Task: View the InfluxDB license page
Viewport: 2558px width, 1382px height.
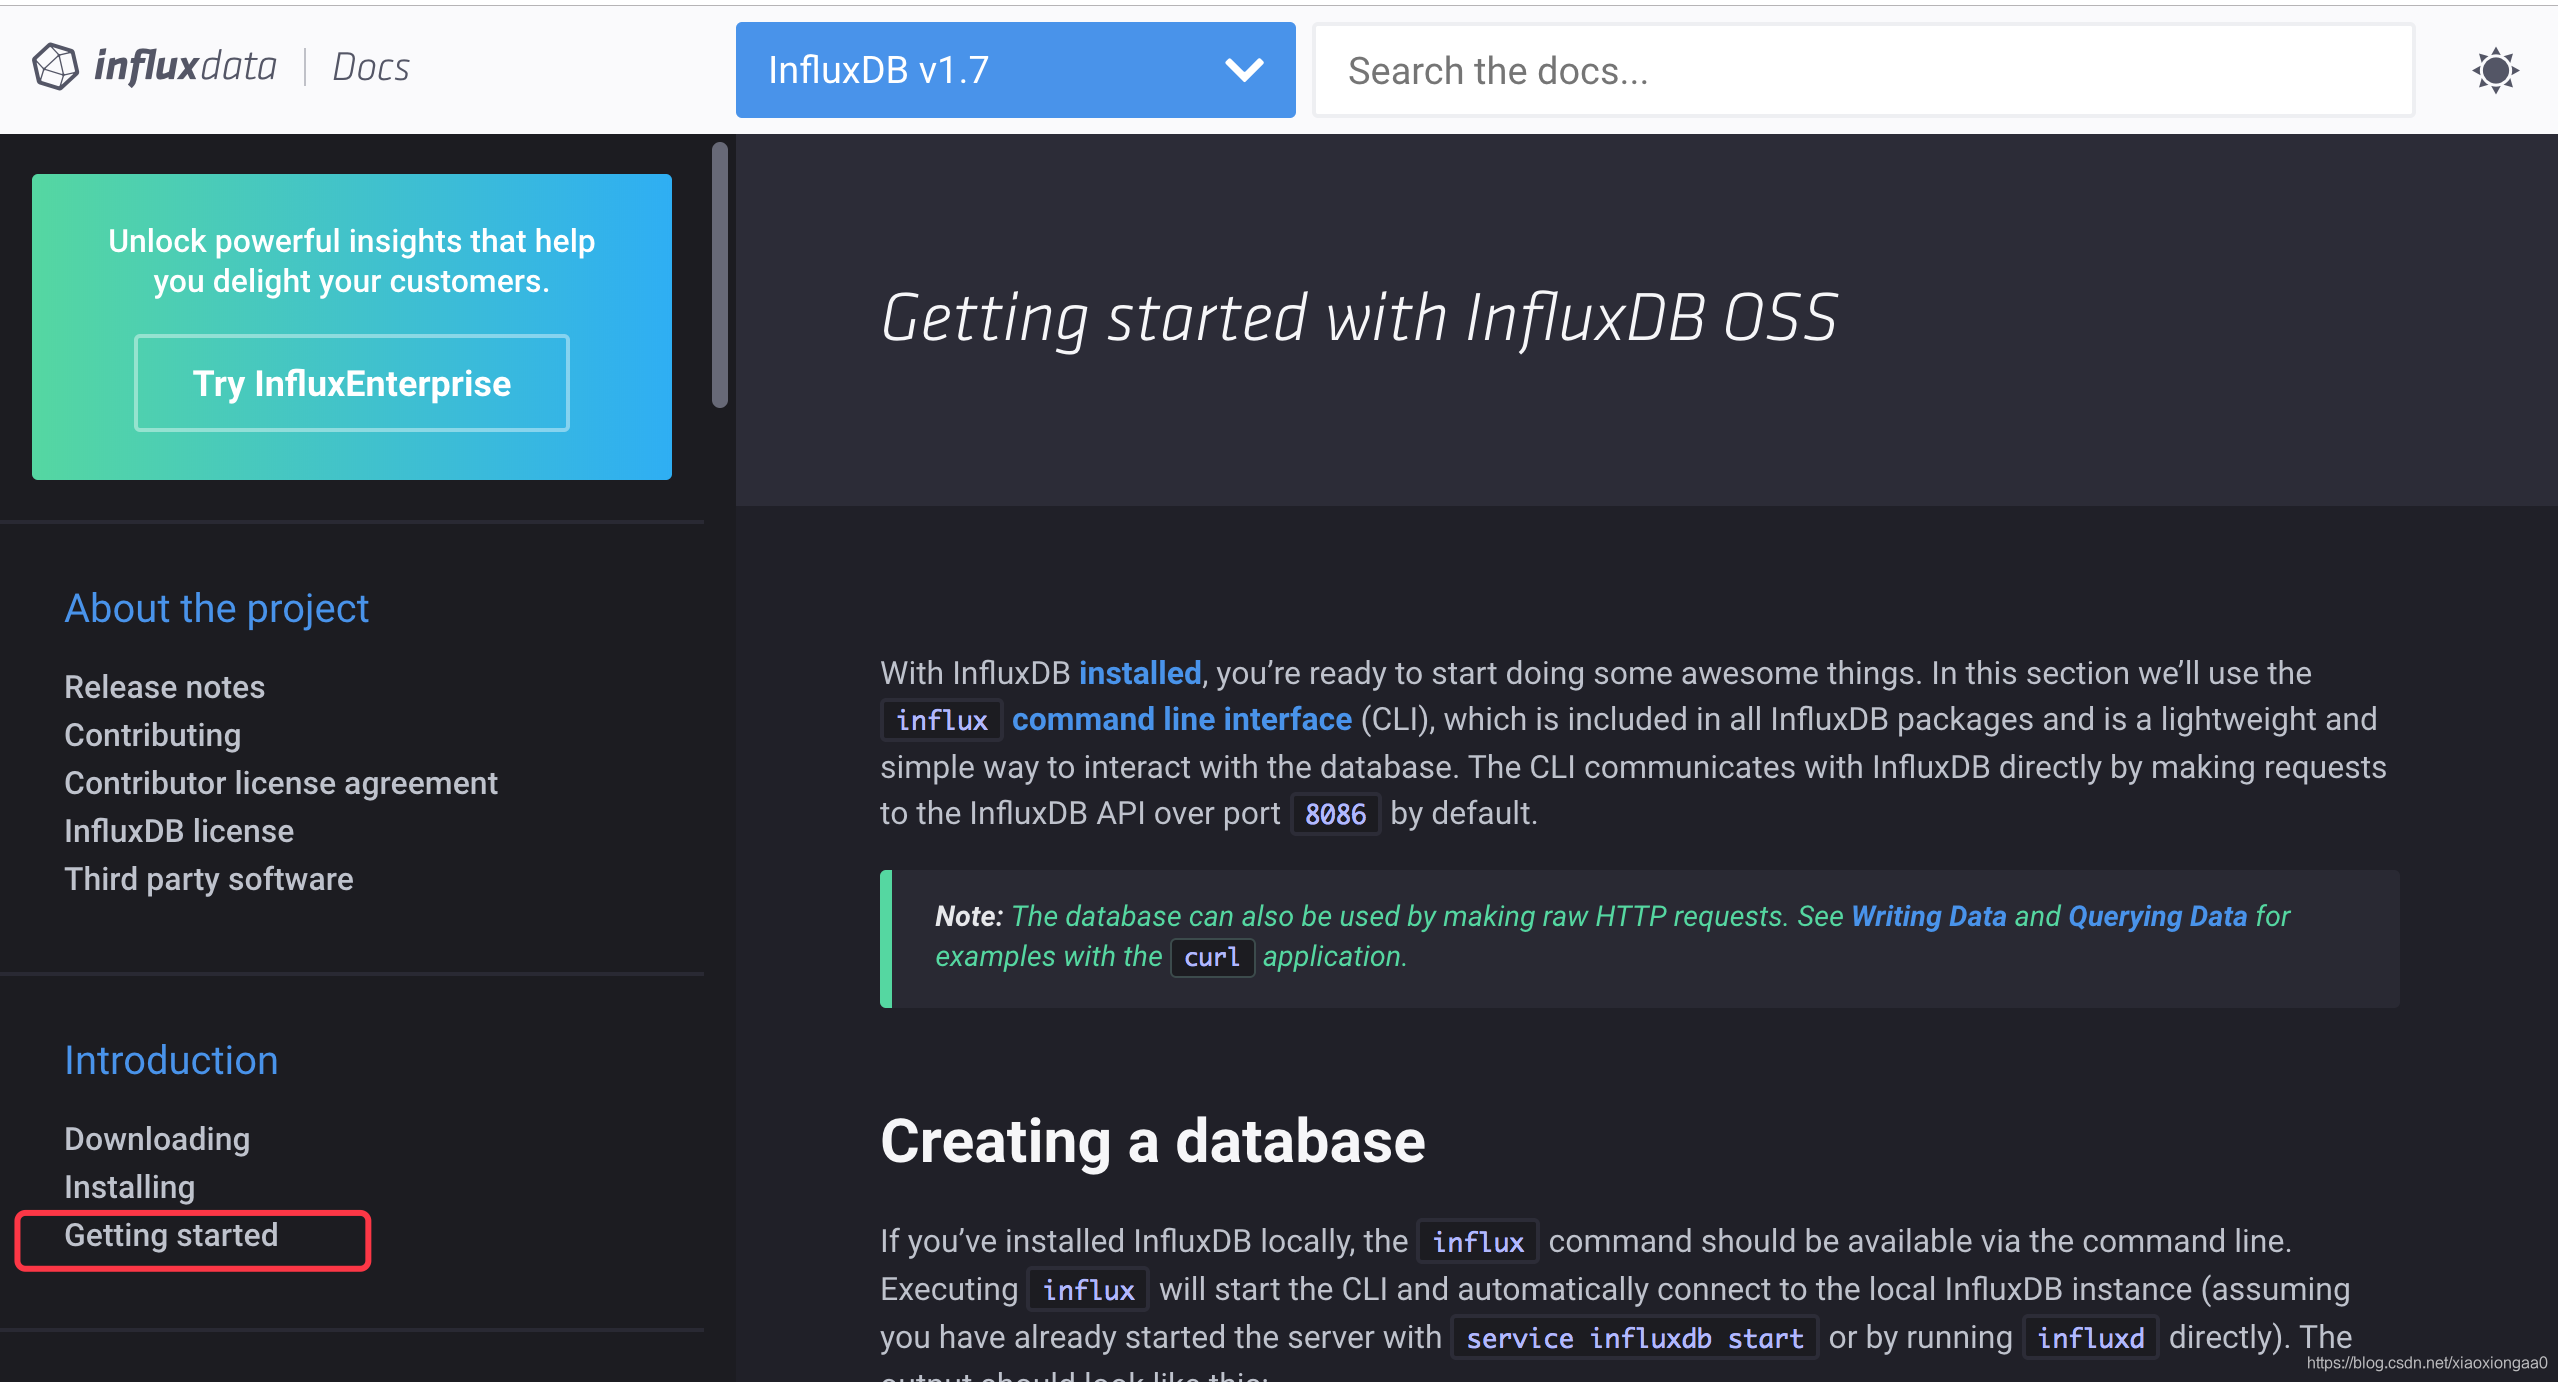Action: [179, 831]
